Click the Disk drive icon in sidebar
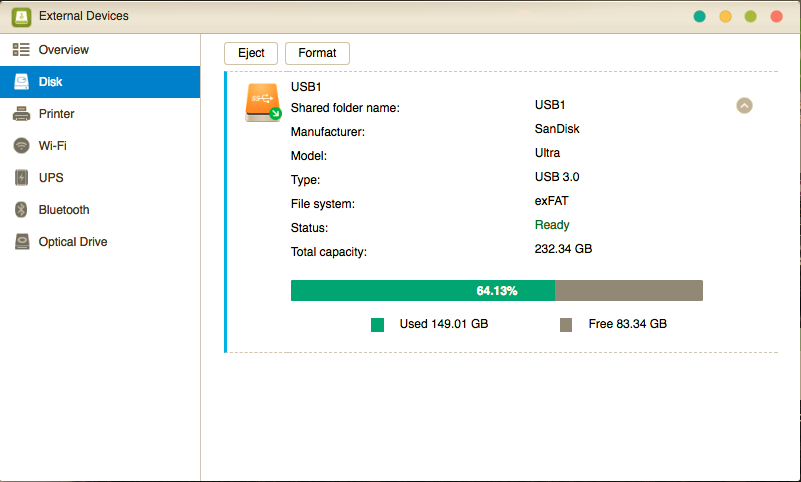Viewport: 801px width, 482px height. [x=21, y=82]
